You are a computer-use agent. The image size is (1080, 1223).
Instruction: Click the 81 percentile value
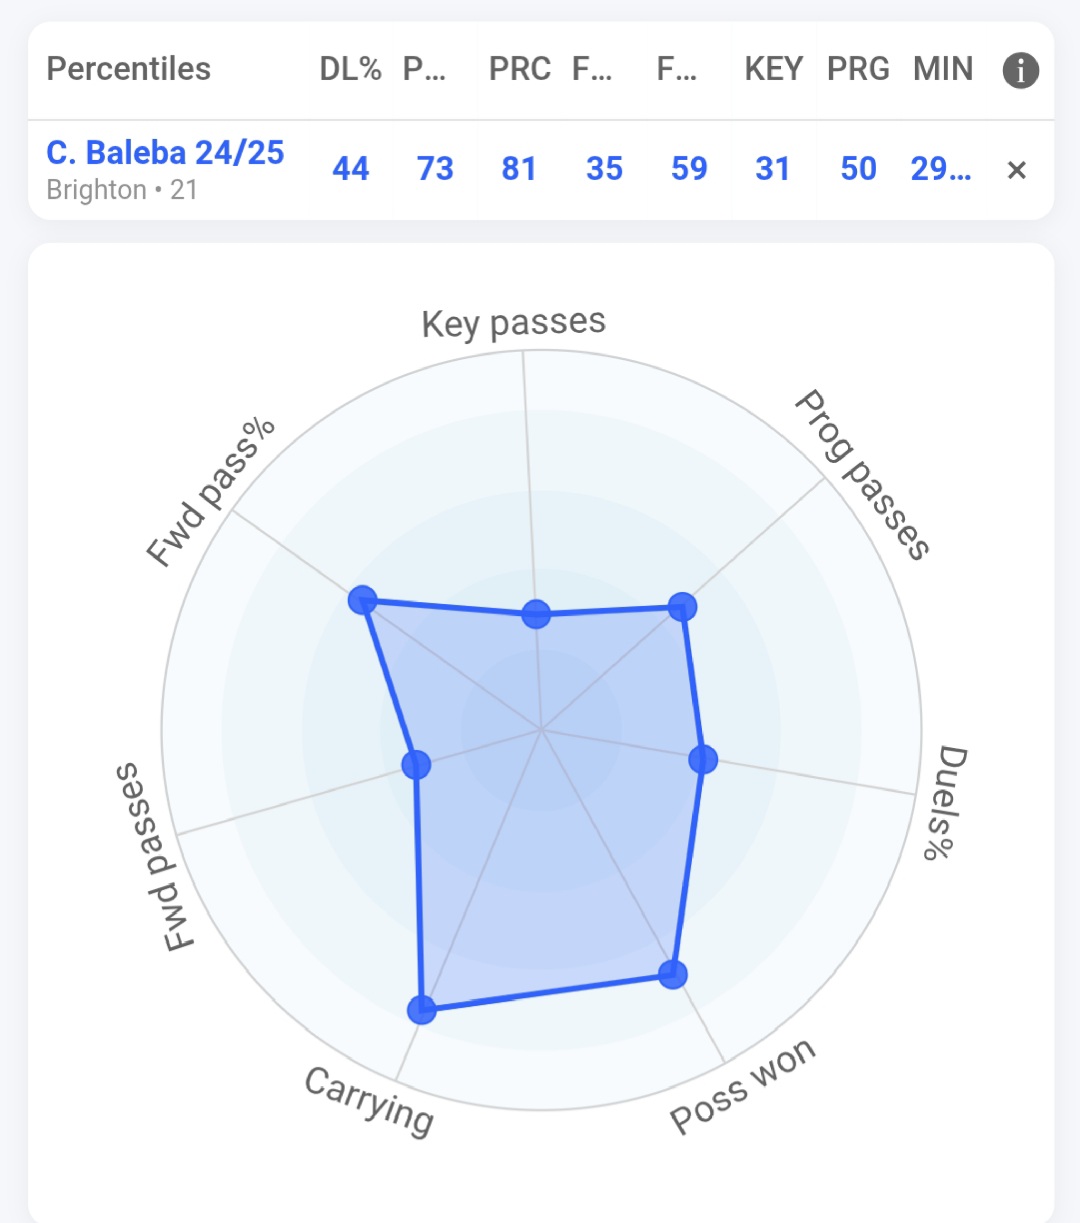point(519,169)
